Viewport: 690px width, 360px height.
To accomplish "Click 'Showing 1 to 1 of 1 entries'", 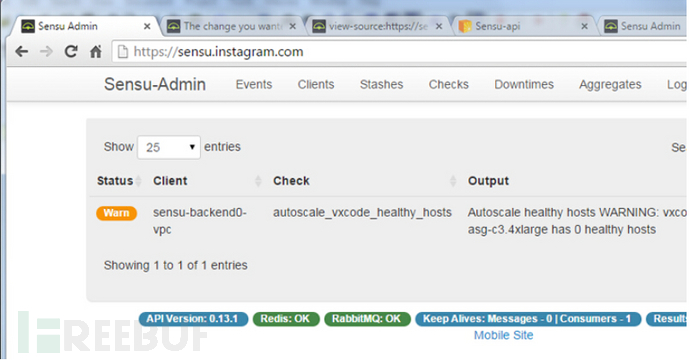I will click(x=176, y=265).
